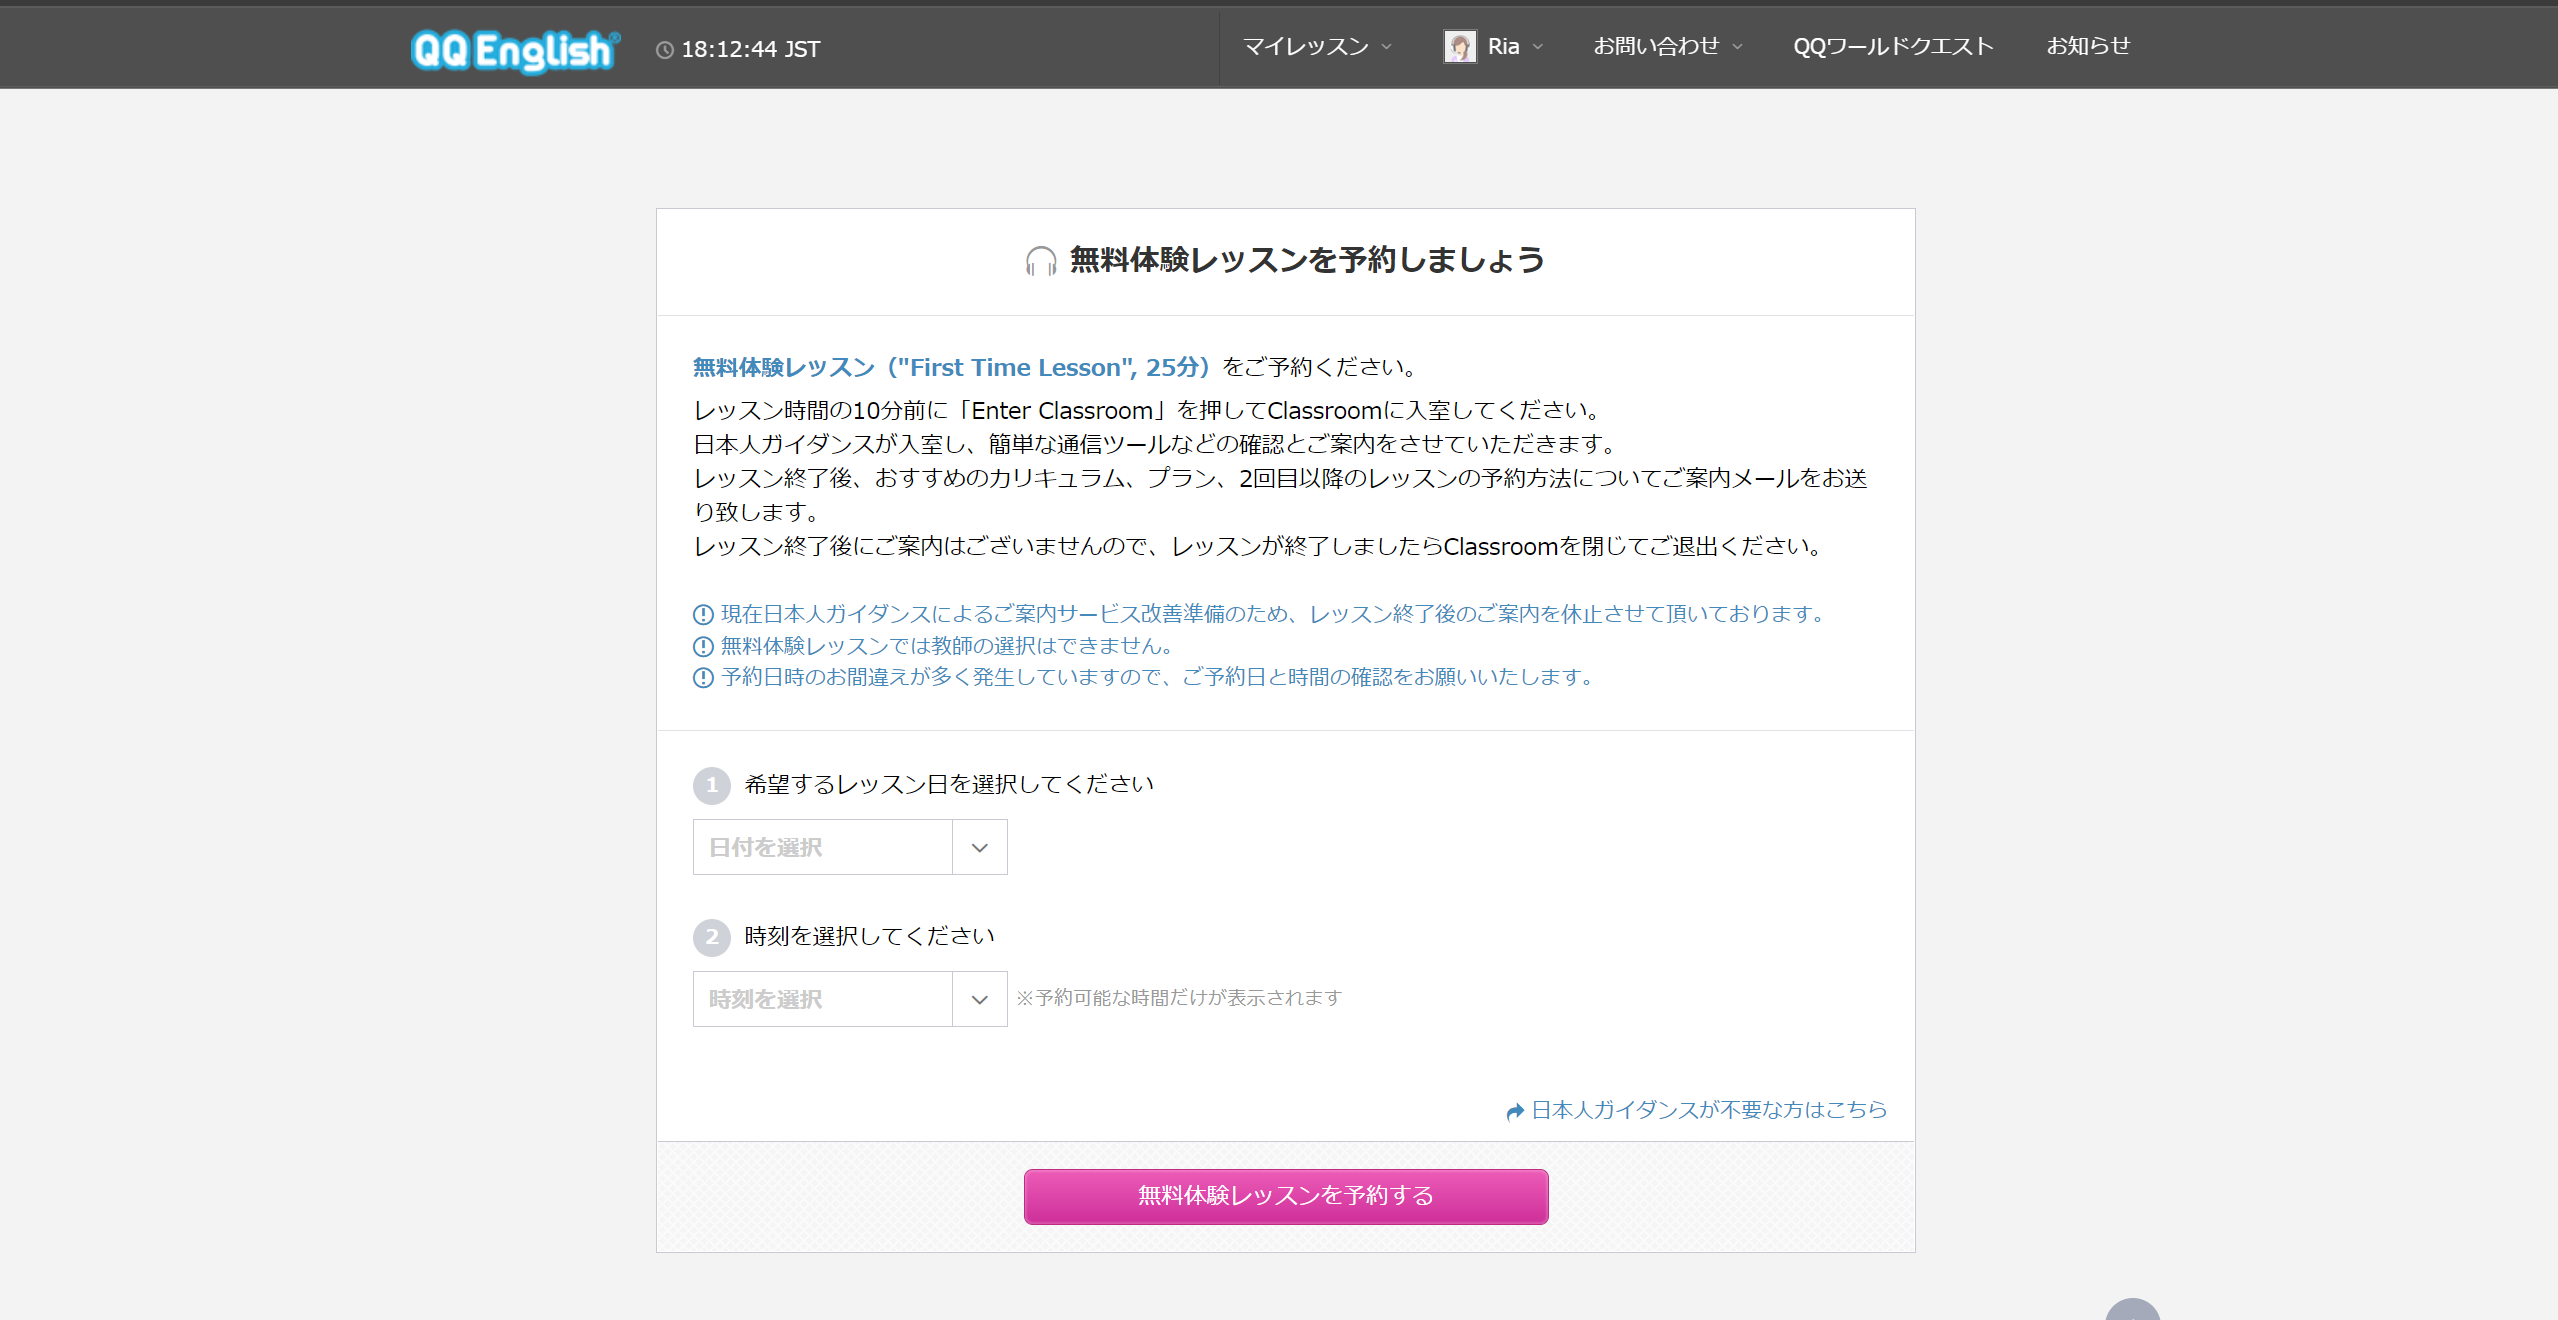This screenshot has height=1320, width=2558.
Task: Expand the お問い合わせ dropdown
Action: pos(1737,46)
